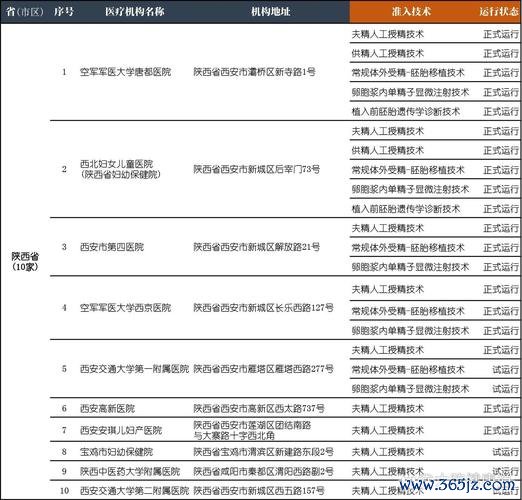Screen dimensions: 522x500
Task: Click address 陕西省宝鸡市渭滨区新建路东段2号
Action: [263, 452]
